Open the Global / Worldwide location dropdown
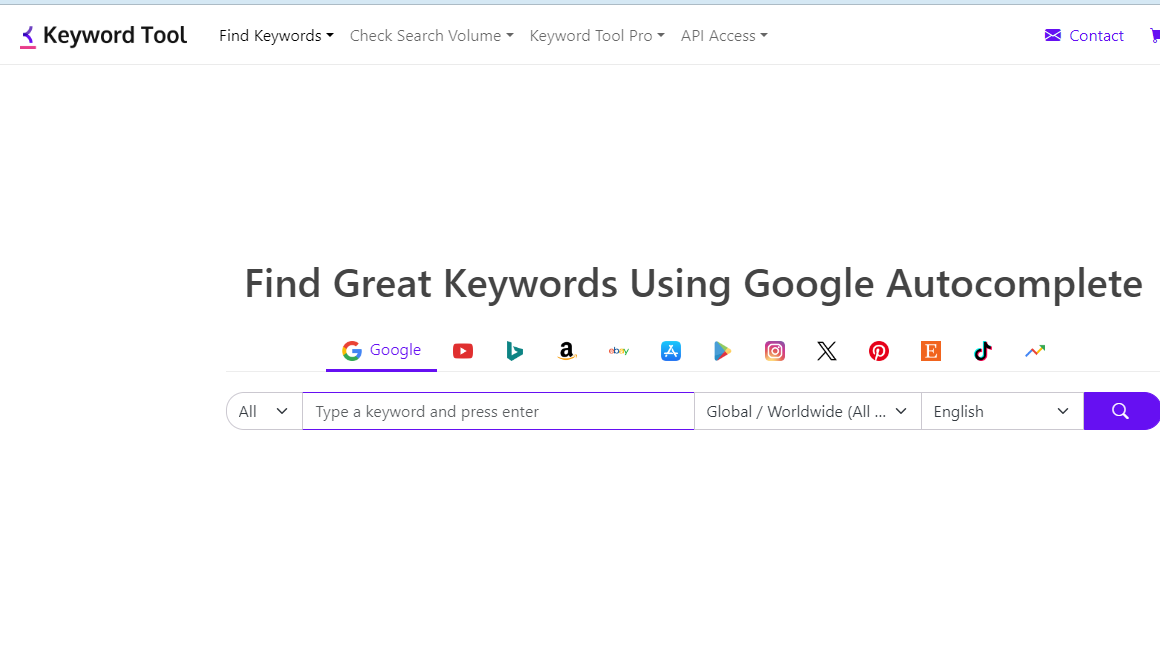Screen dimensions: 1160x669 807,411
